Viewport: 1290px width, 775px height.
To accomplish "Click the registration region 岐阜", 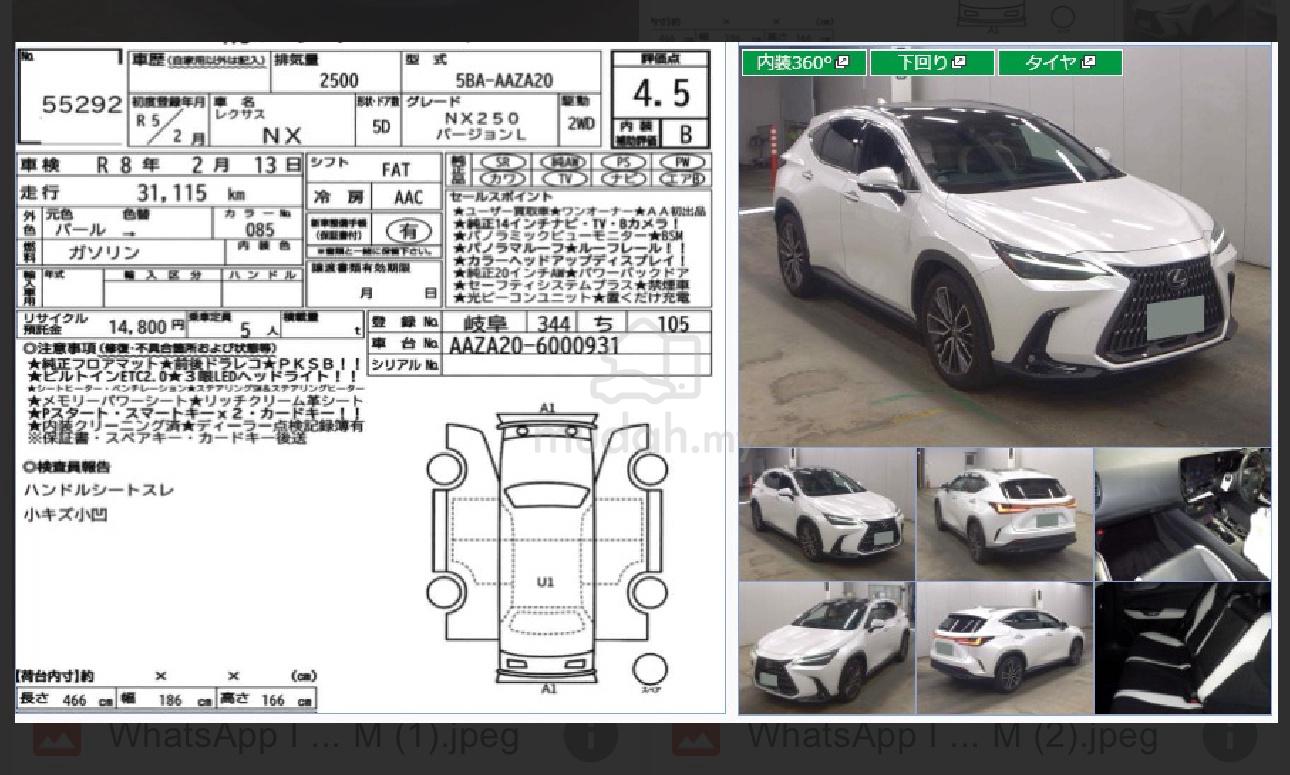I will coord(485,323).
